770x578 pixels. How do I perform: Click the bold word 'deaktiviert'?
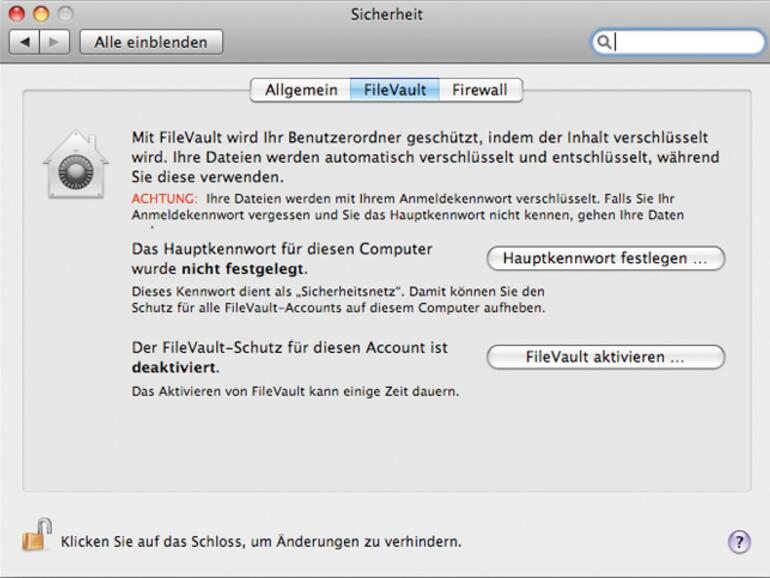(x=174, y=368)
